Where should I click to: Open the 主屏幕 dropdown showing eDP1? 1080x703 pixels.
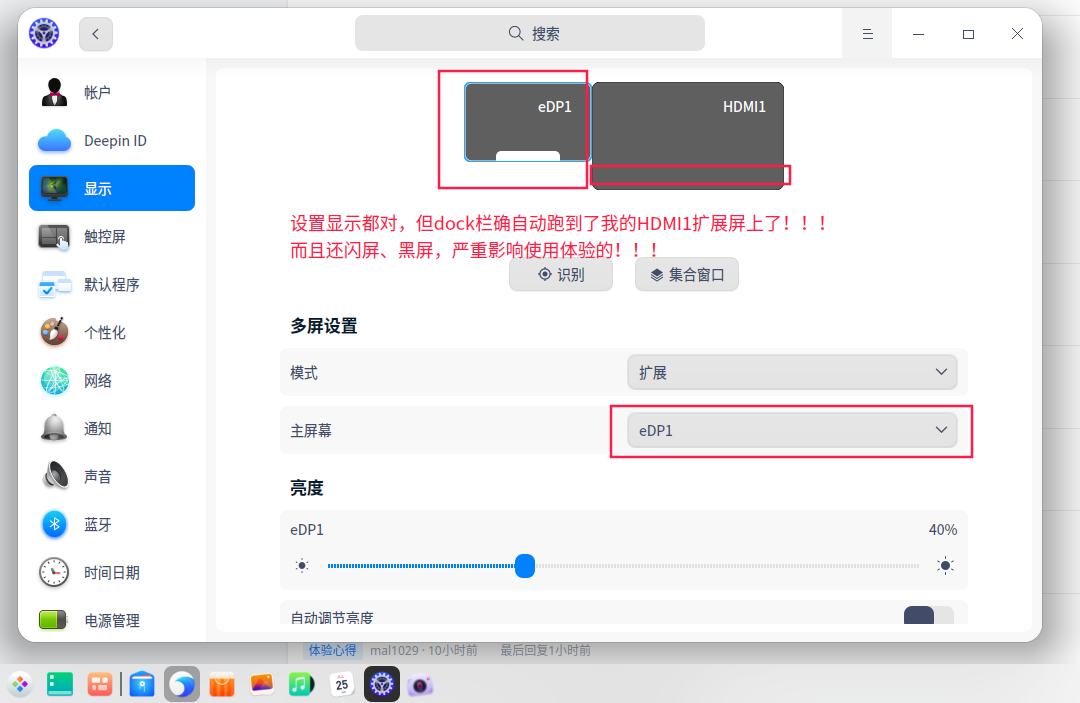pos(792,430)
